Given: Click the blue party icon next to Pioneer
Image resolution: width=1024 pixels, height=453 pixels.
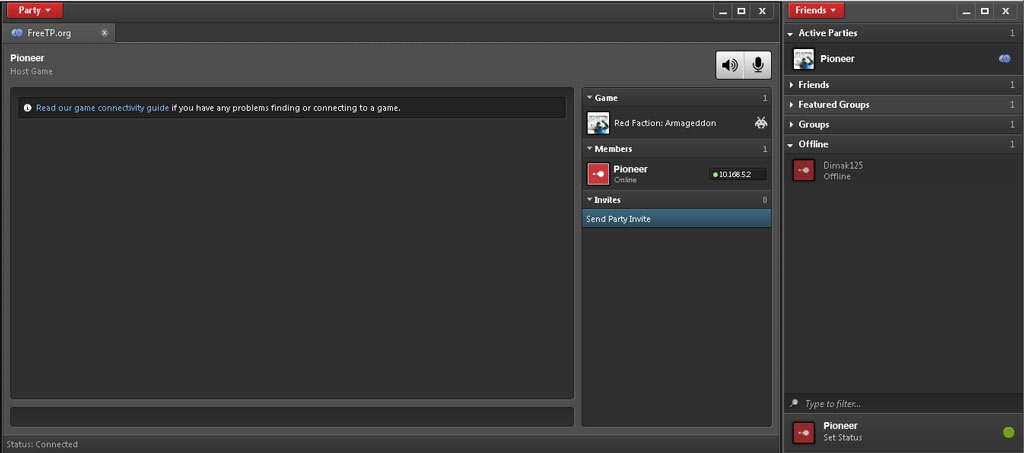Looking at the screenshot, I should pyautogui.click(x=1004, y=59).
